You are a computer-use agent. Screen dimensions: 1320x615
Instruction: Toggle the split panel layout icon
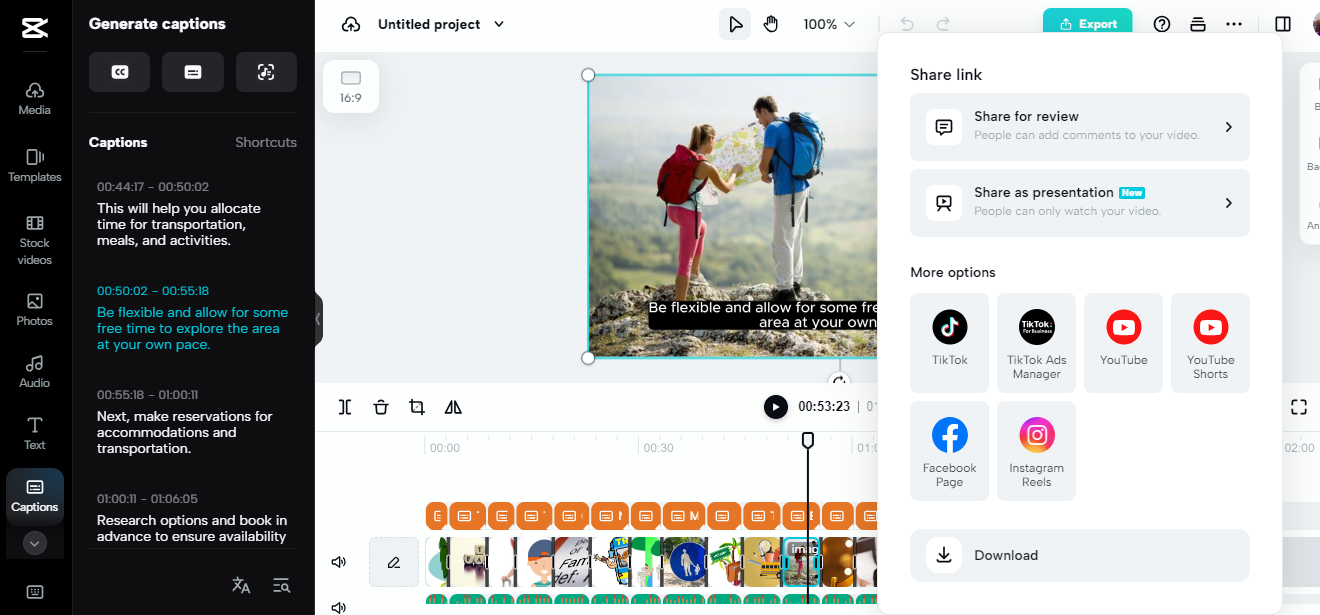[1283, 24]
